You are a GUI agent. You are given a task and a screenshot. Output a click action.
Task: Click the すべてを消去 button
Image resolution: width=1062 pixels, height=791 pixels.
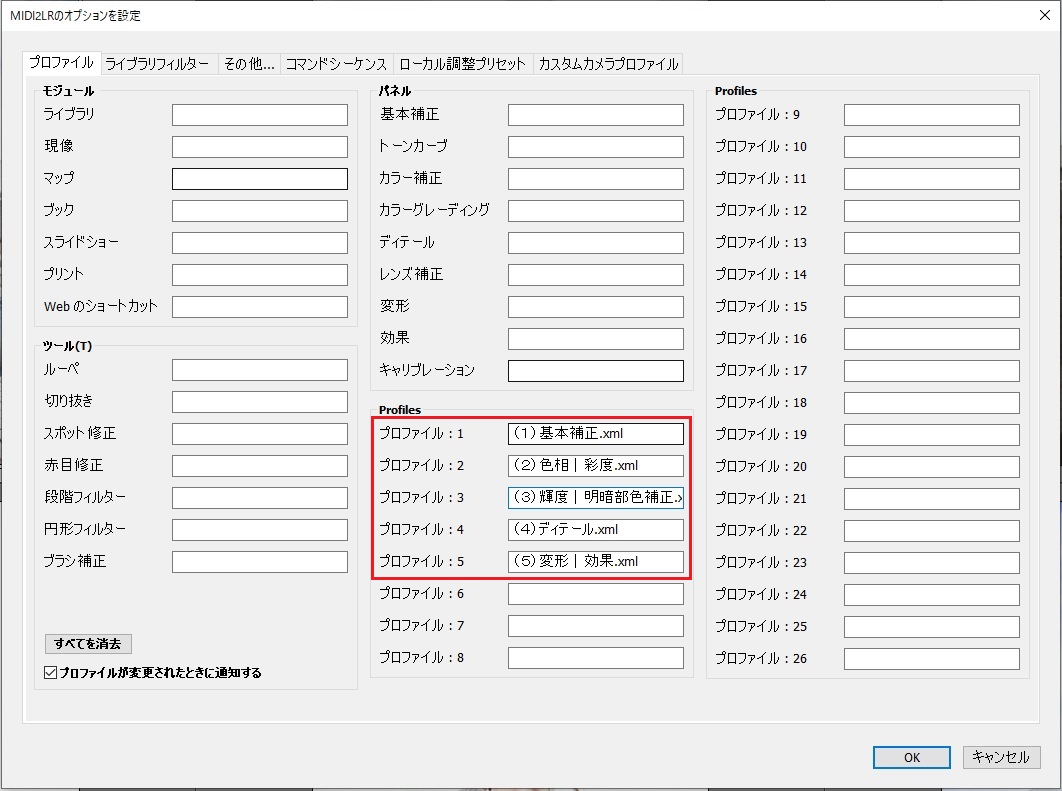(88, 643)
